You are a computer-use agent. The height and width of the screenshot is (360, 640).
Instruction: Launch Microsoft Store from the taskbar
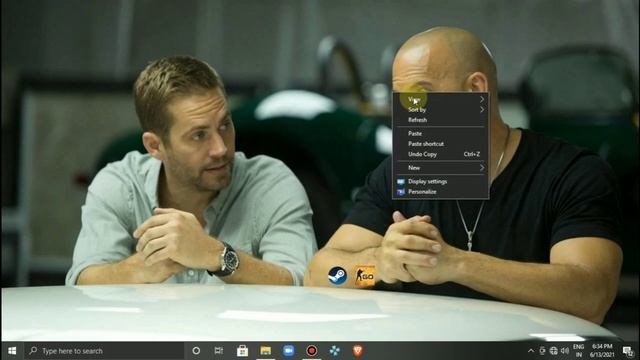coord(242,351)
